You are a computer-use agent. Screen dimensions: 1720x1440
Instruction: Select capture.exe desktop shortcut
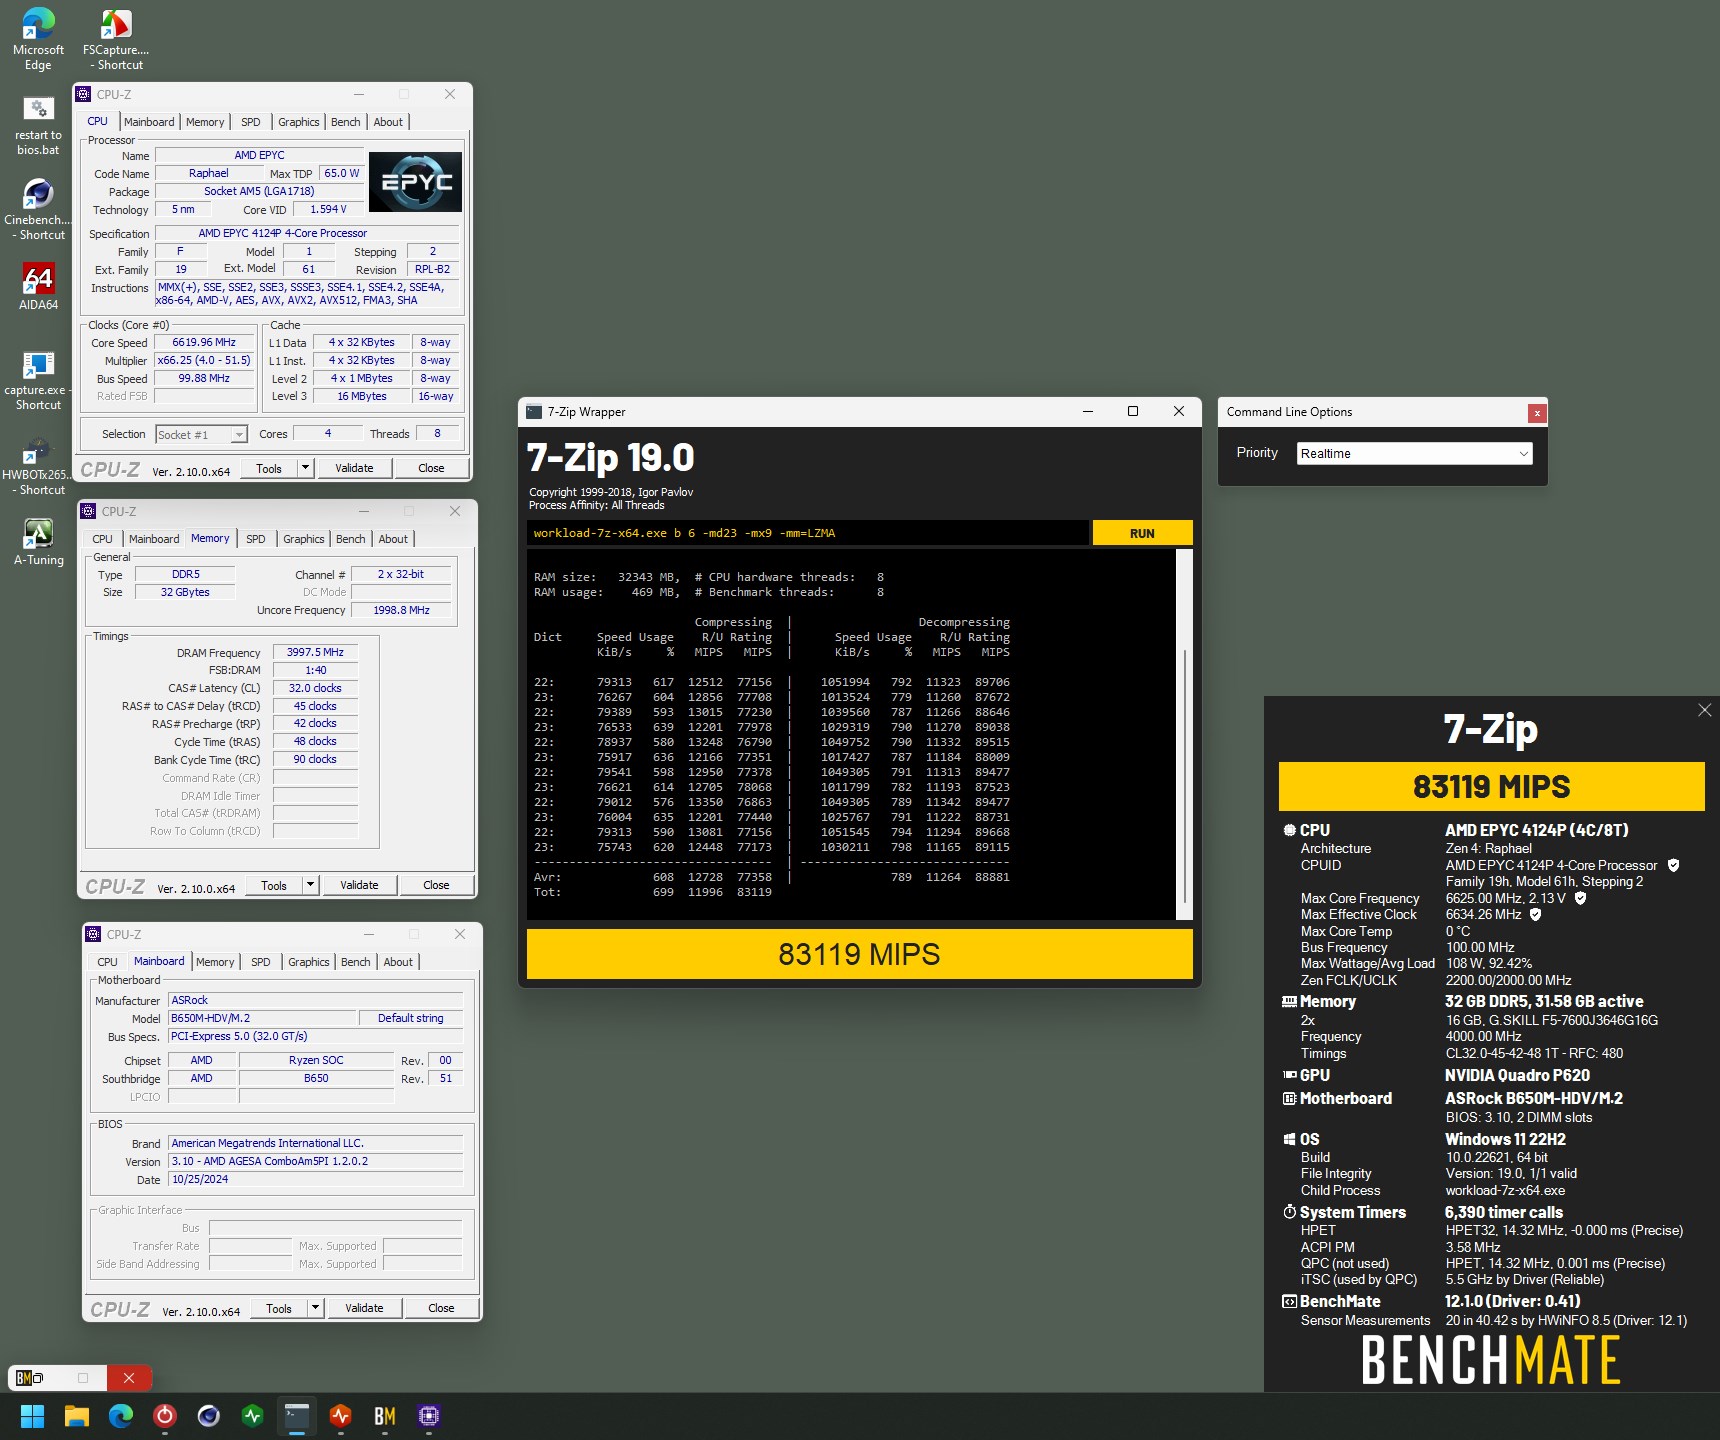tap(38, 380)
